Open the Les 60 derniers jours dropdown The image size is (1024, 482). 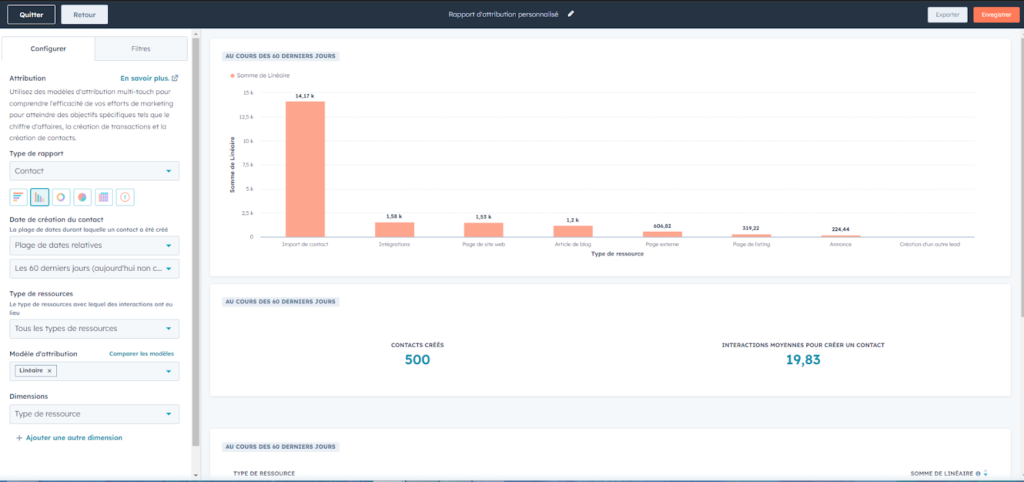[95, 268]
